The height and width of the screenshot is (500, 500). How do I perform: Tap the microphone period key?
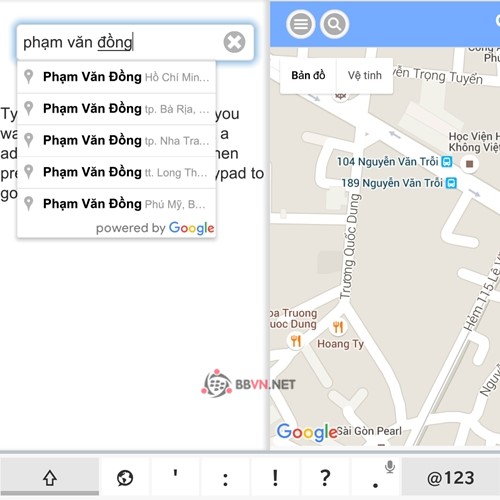coord(376,478)
